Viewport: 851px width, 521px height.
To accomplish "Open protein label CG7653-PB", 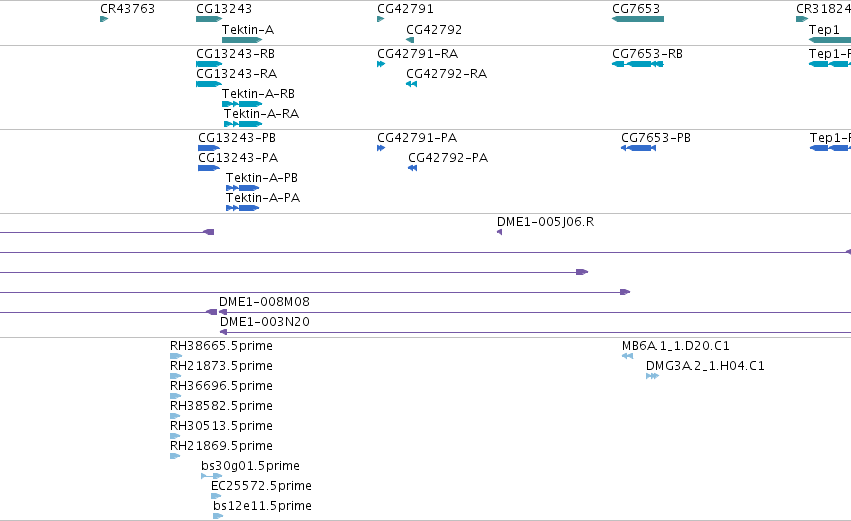I will (x=656, y=138).
